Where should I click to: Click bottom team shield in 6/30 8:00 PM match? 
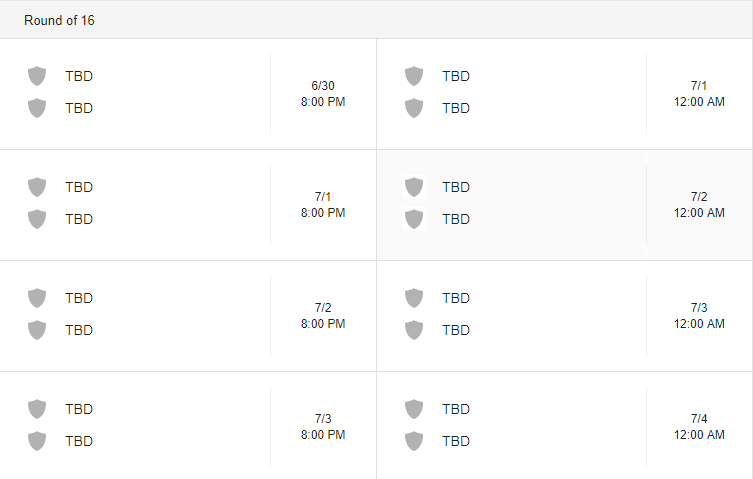37,108
